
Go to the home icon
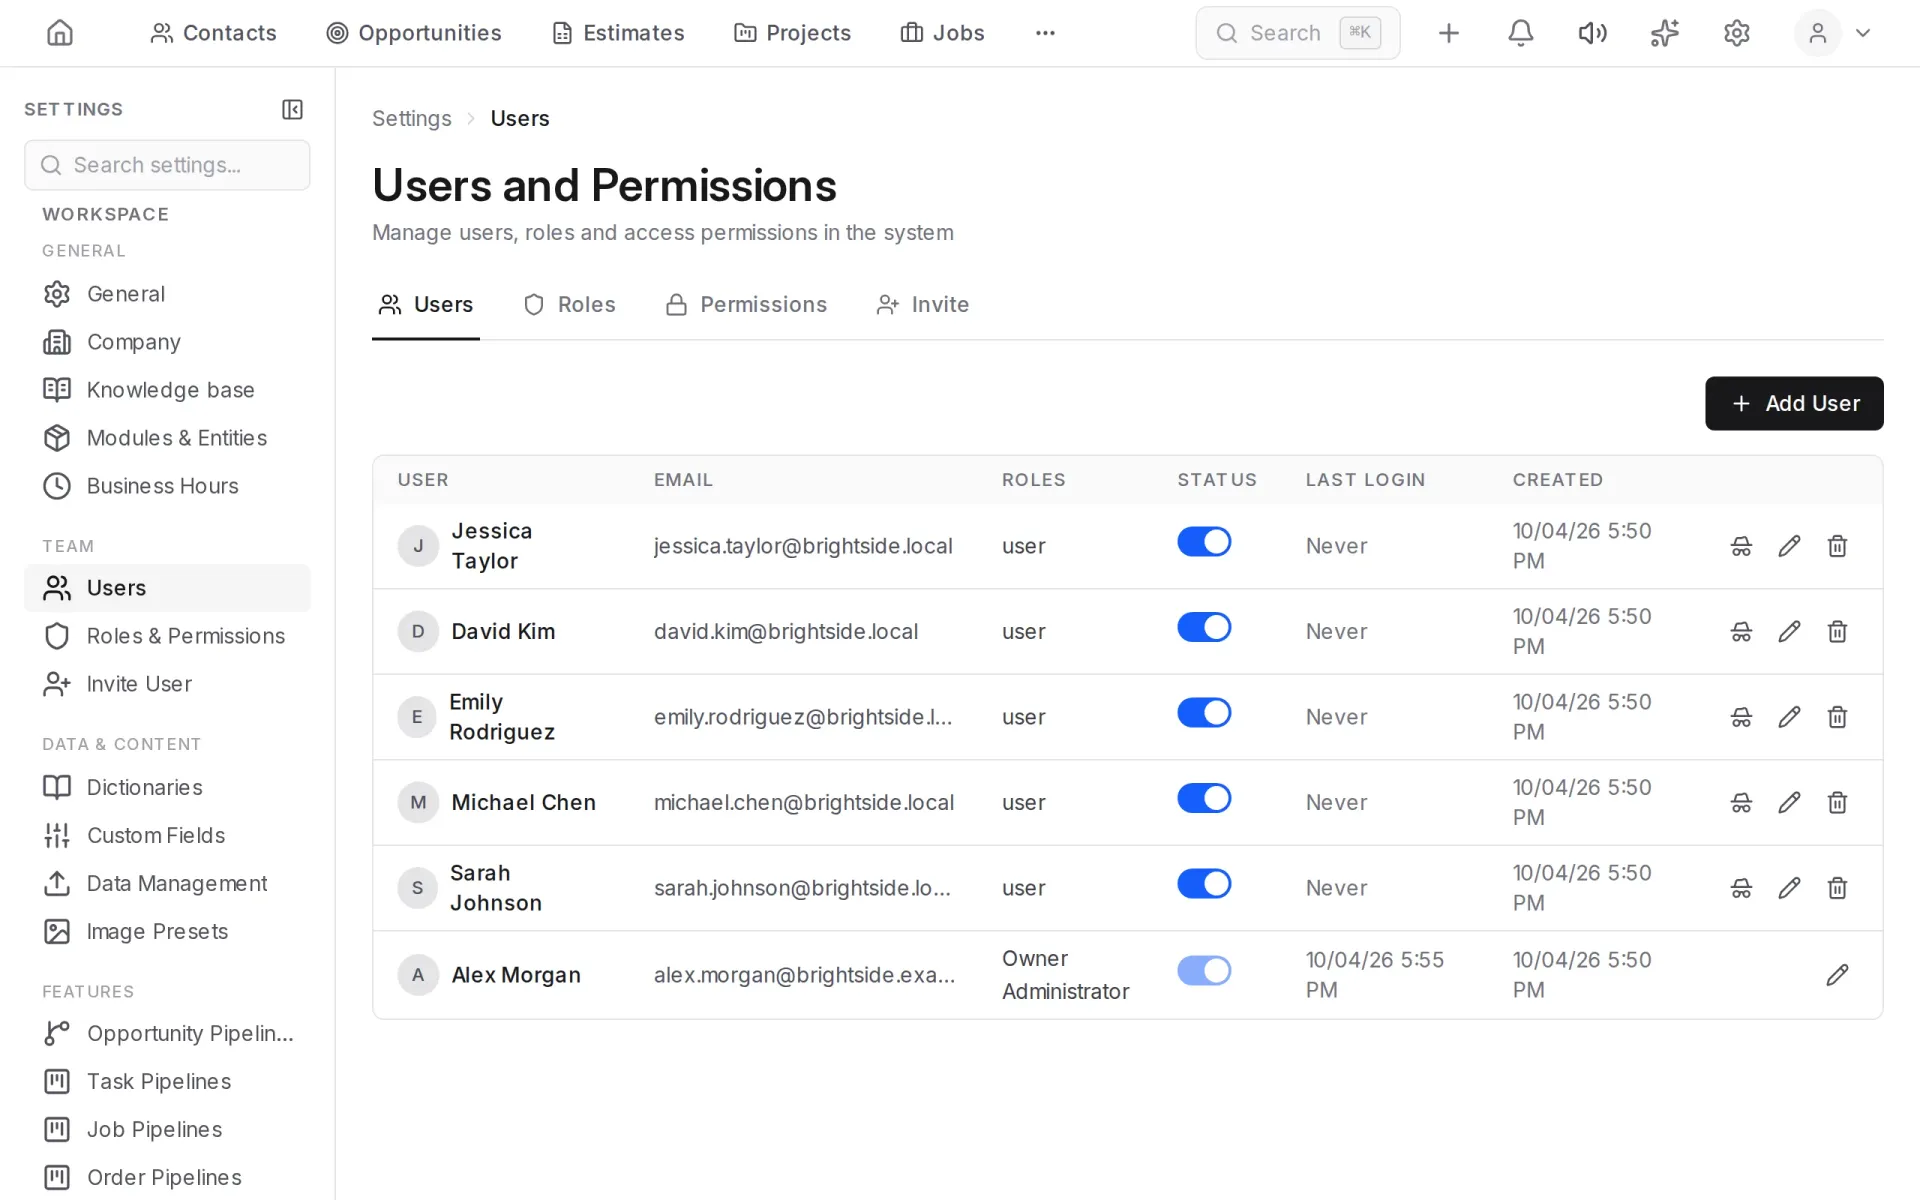(60, 33)
